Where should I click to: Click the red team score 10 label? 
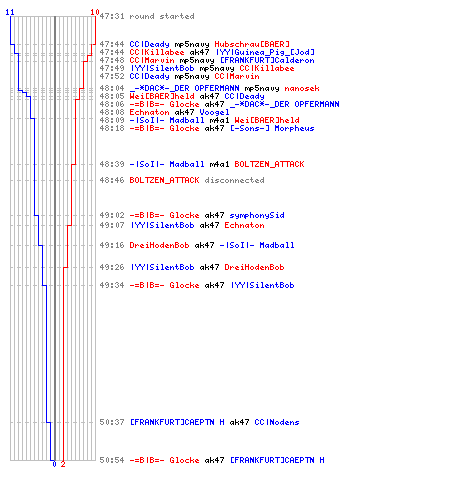click(x=95, y=12)
